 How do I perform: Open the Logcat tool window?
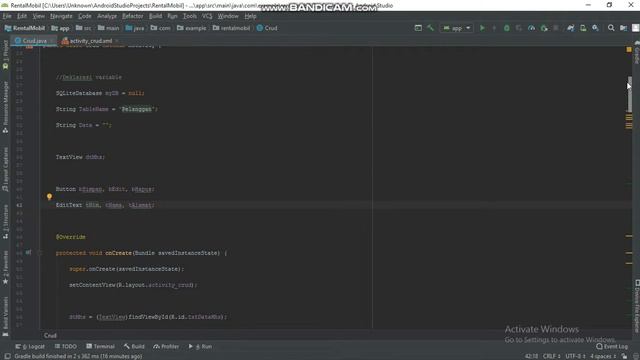[30, 347]
